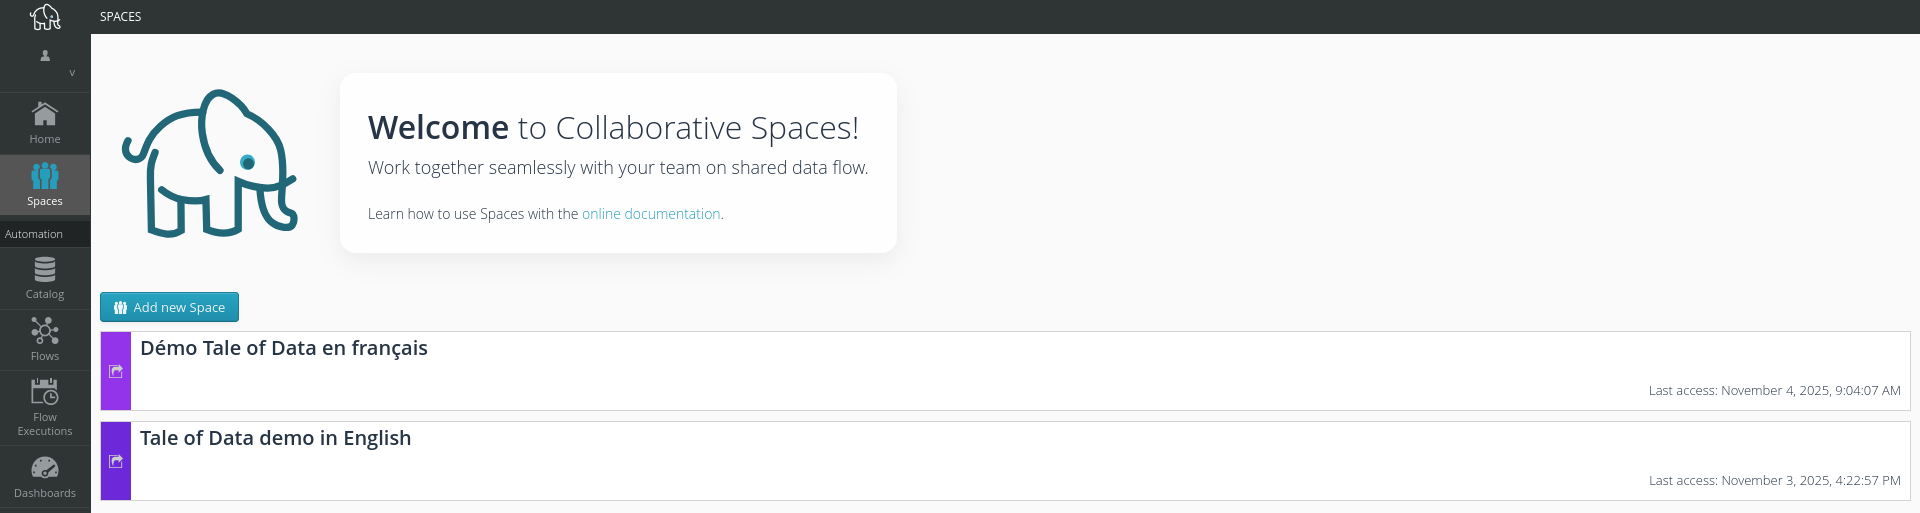Open the Tale of Data demo in English space
1920x513 pixels.
tap(276, 438)
